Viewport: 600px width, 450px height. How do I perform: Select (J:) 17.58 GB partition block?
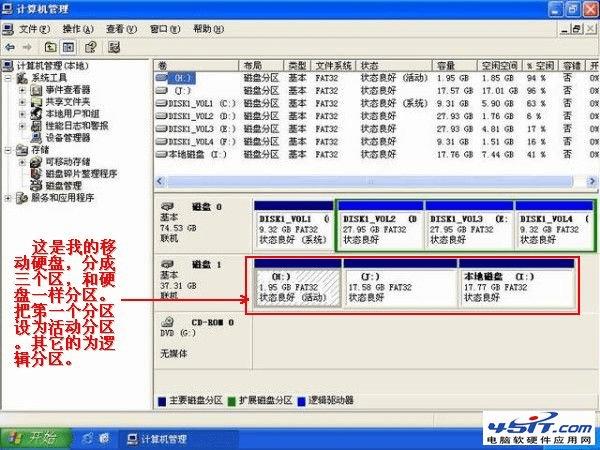click(400, 283)
